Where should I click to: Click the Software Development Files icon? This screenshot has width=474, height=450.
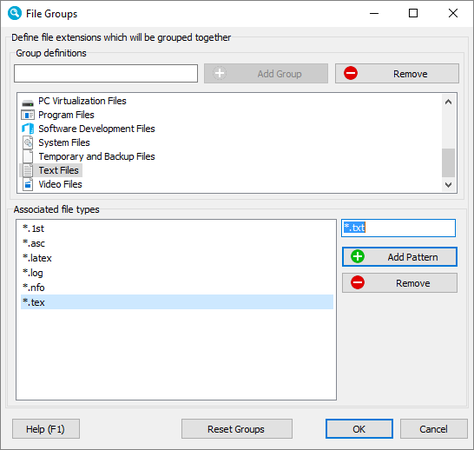(28, 129)
